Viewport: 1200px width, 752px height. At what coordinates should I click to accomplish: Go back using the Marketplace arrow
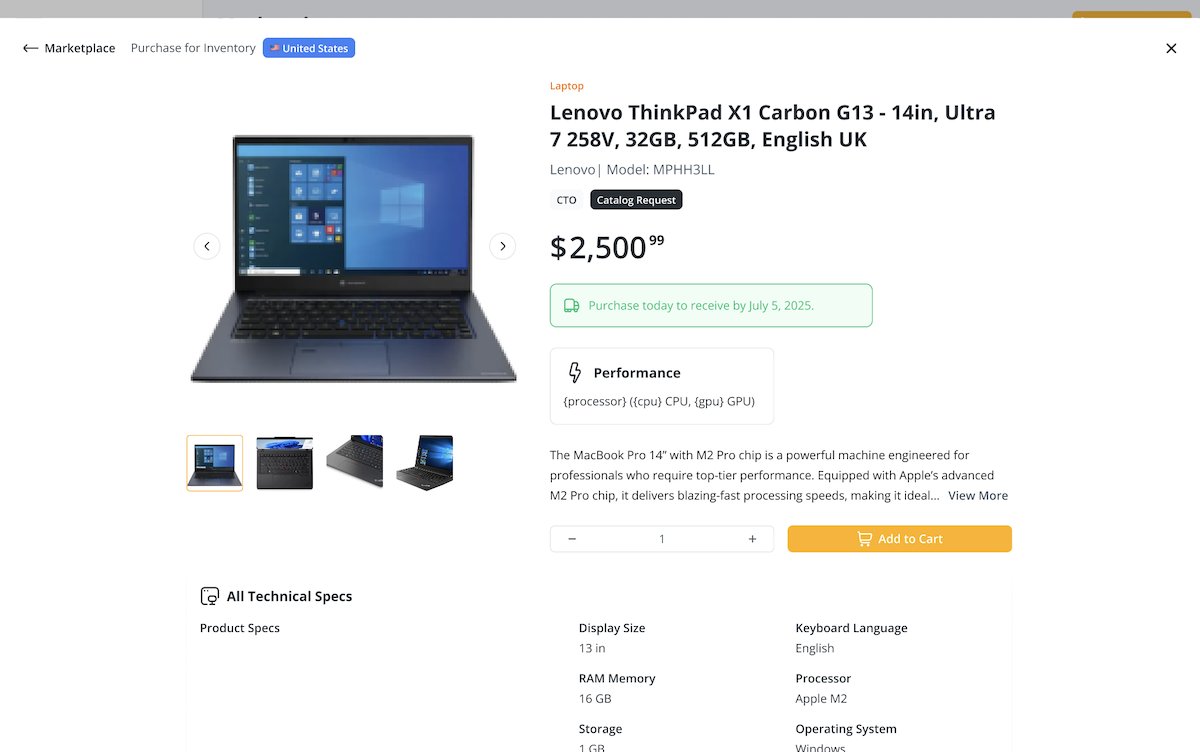(x=30, y=48)
